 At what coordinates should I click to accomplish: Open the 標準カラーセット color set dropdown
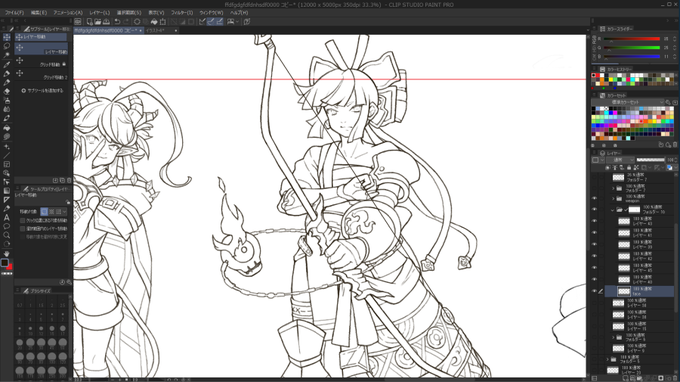pyautogui.click(x=628, y=102)
